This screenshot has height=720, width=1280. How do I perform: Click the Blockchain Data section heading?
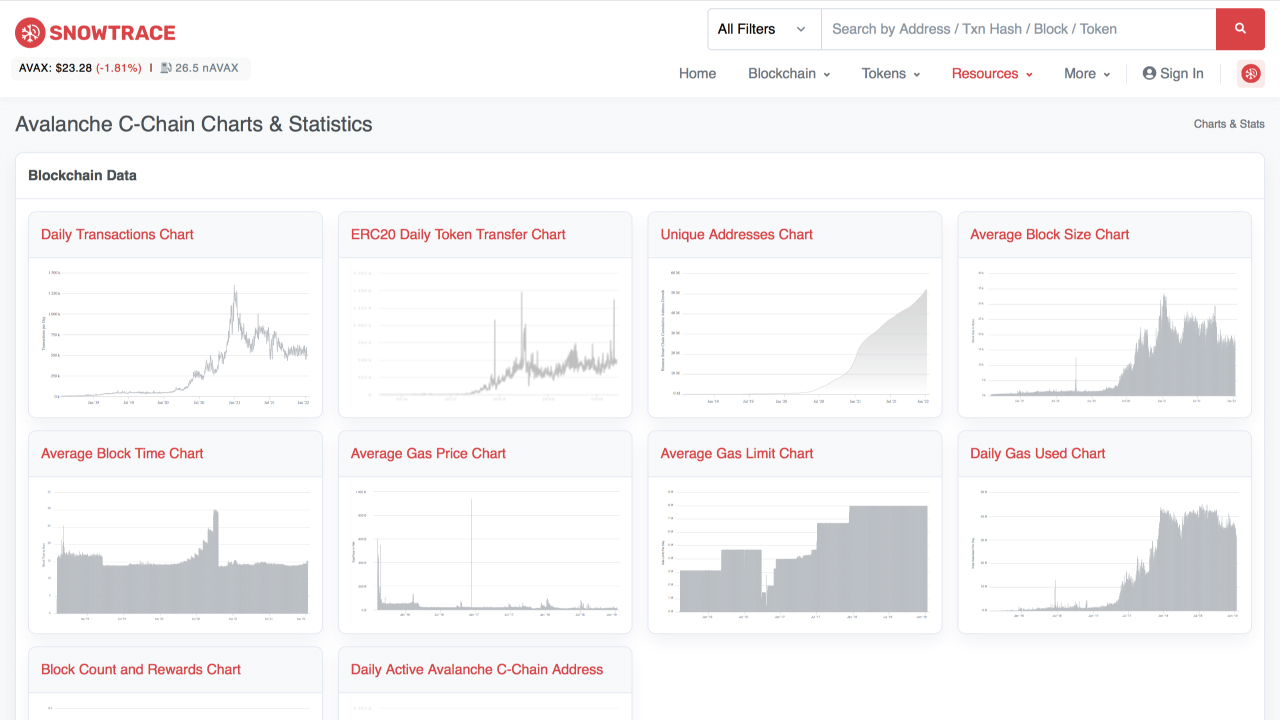point(82,175)
